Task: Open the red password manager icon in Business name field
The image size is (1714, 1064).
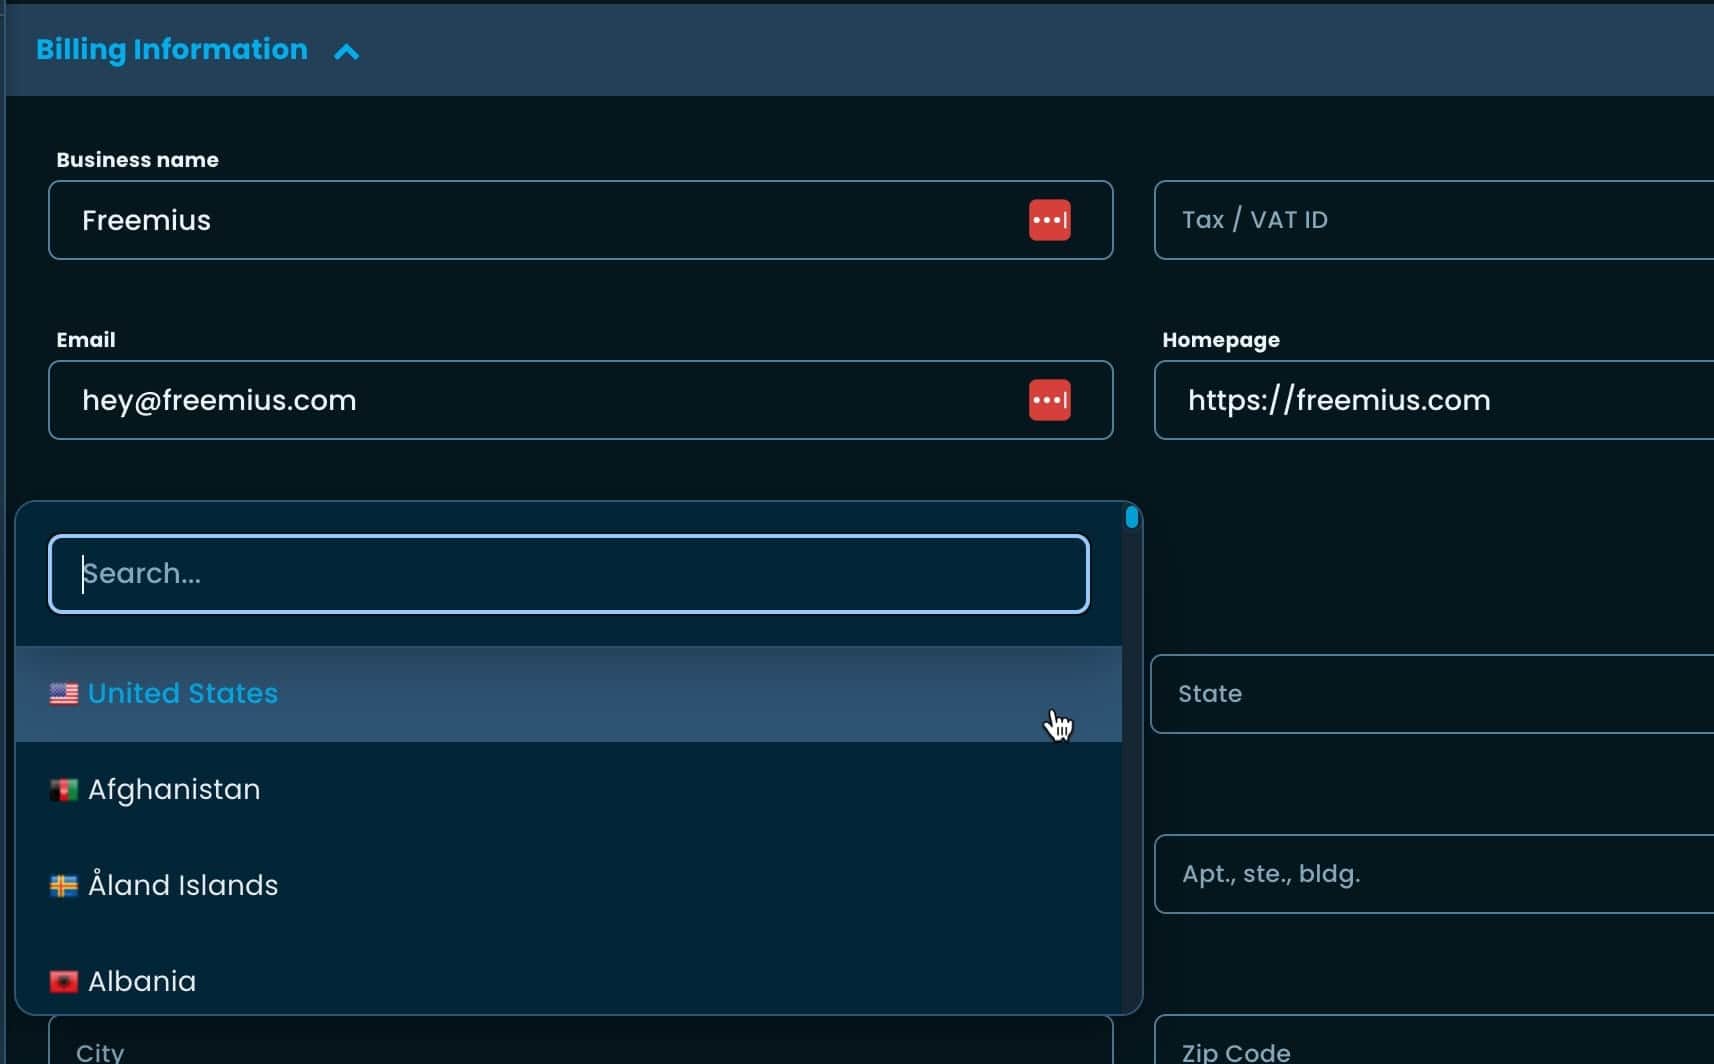Action: (x=1049, y=220)
